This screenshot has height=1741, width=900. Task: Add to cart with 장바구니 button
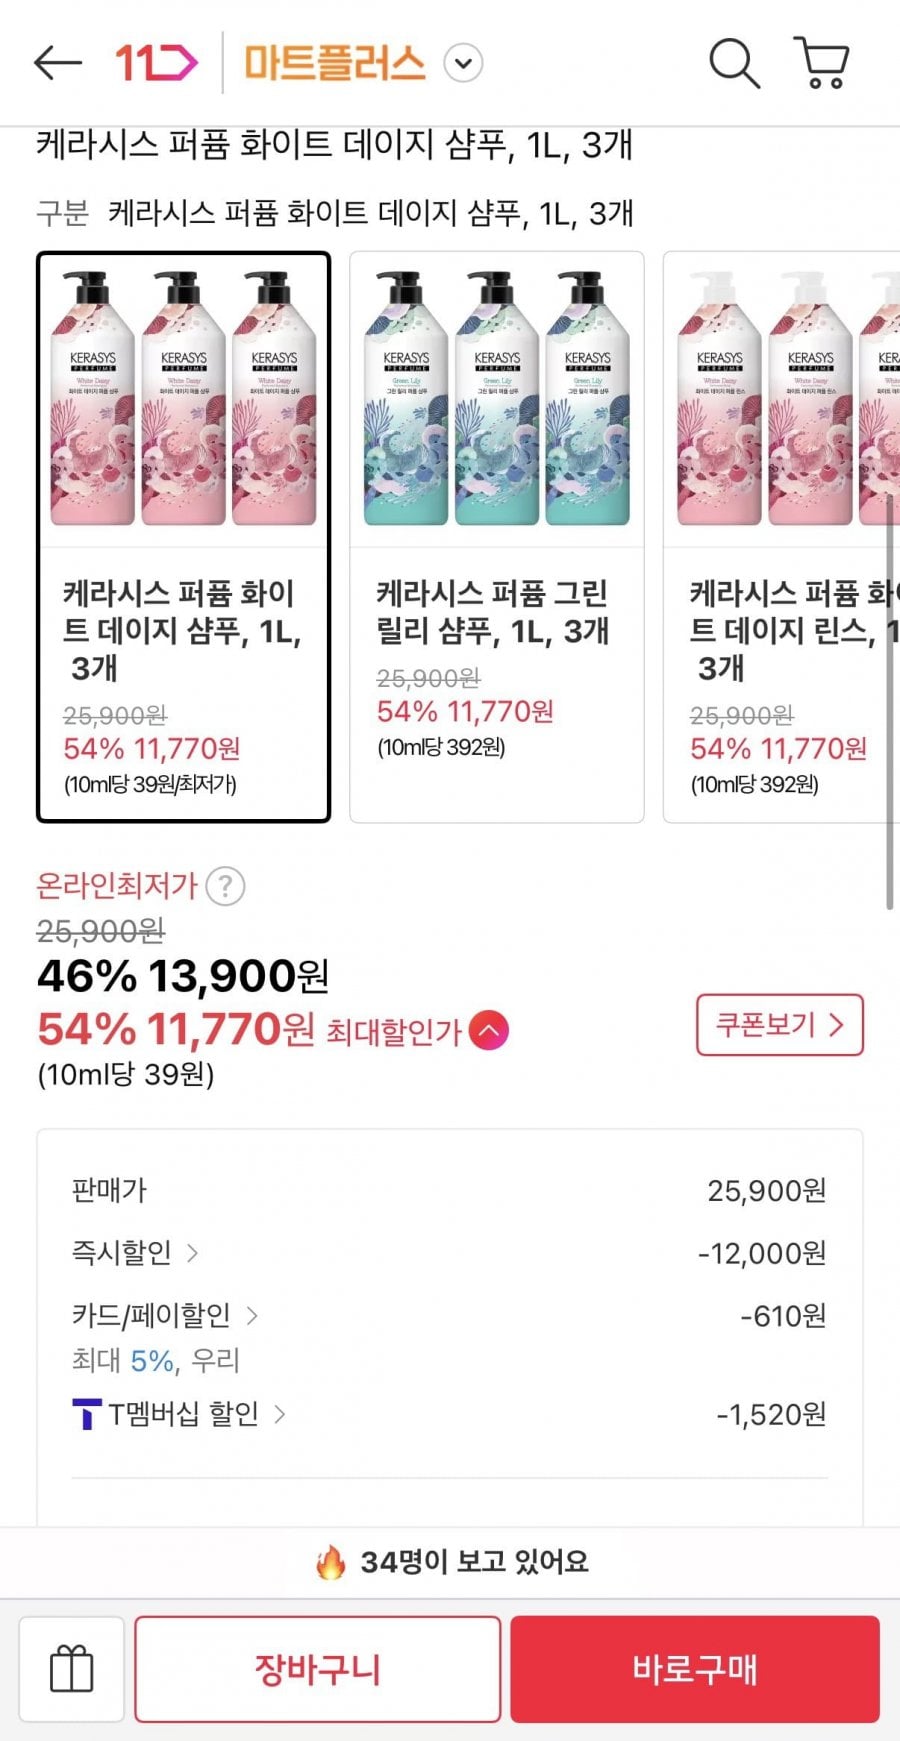click(x=317, y=1669)
